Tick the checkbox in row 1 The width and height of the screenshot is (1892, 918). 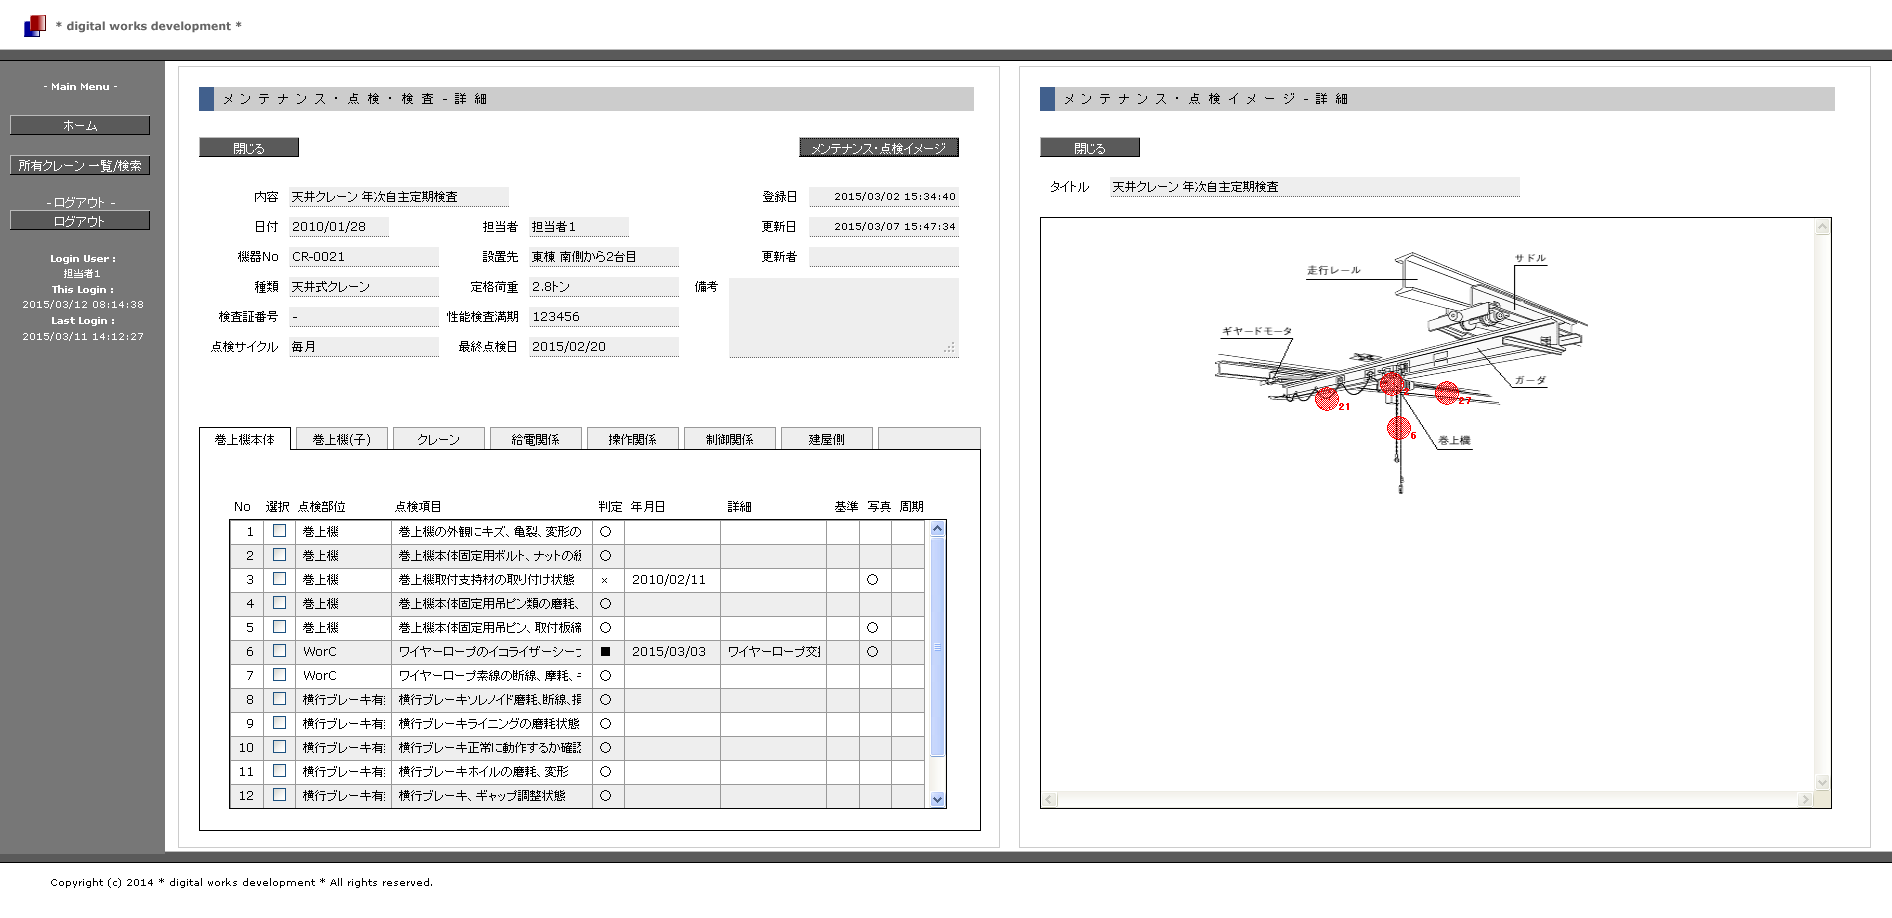[280, 531]
